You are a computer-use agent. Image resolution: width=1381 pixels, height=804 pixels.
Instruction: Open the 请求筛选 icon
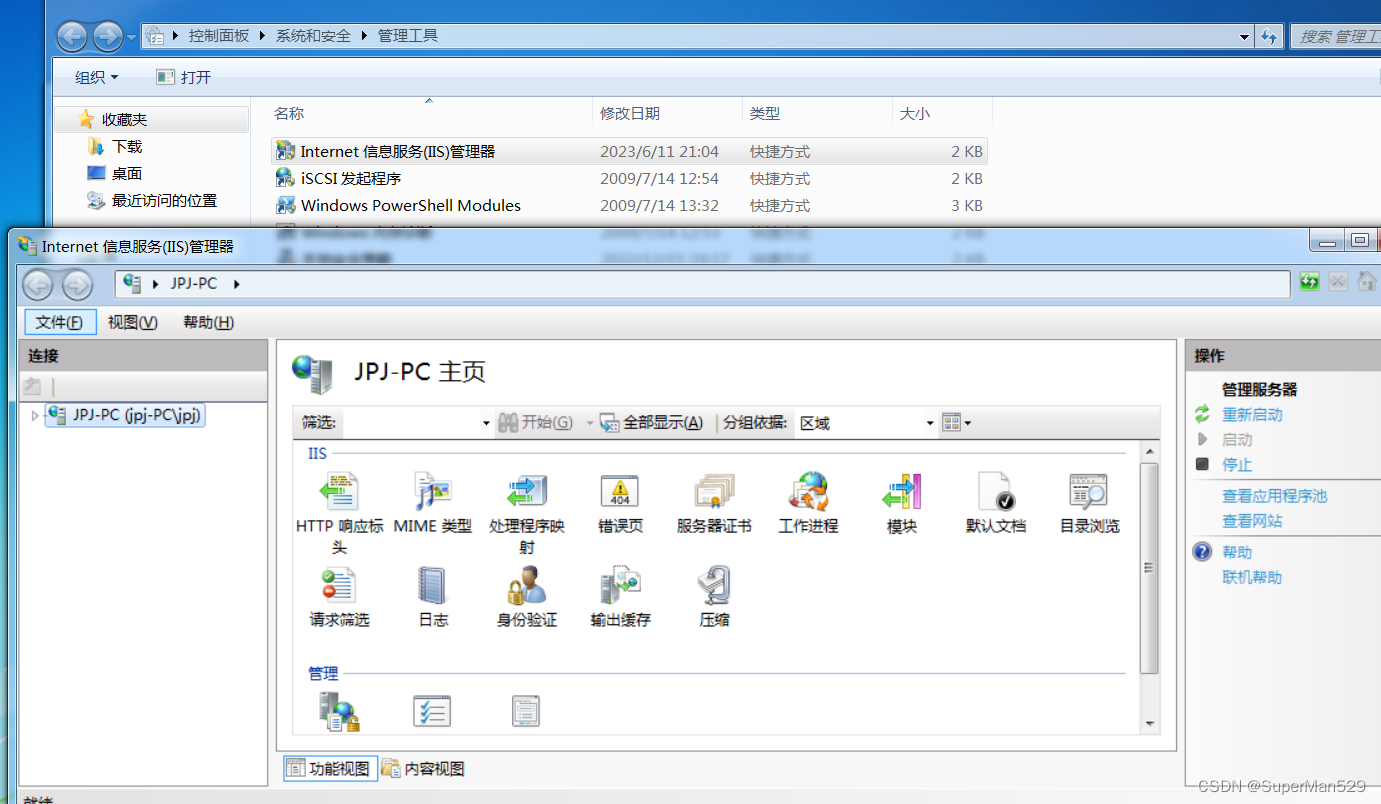pos(340,586)
